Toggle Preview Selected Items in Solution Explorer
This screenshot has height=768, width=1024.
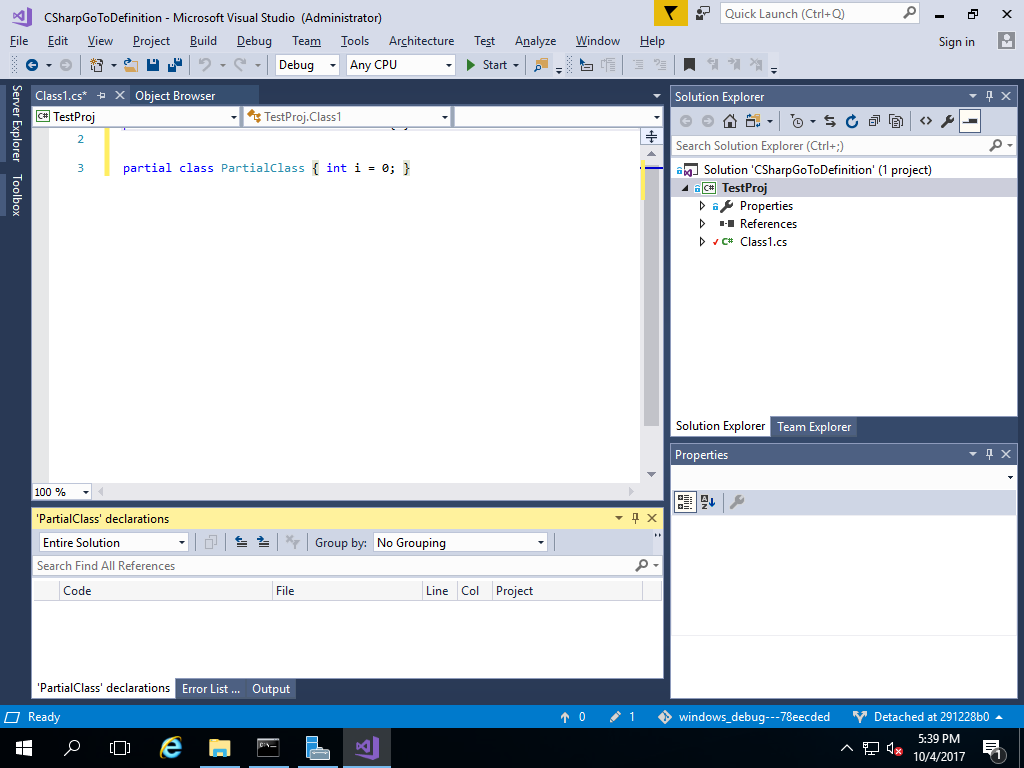[x=970, y=121]
